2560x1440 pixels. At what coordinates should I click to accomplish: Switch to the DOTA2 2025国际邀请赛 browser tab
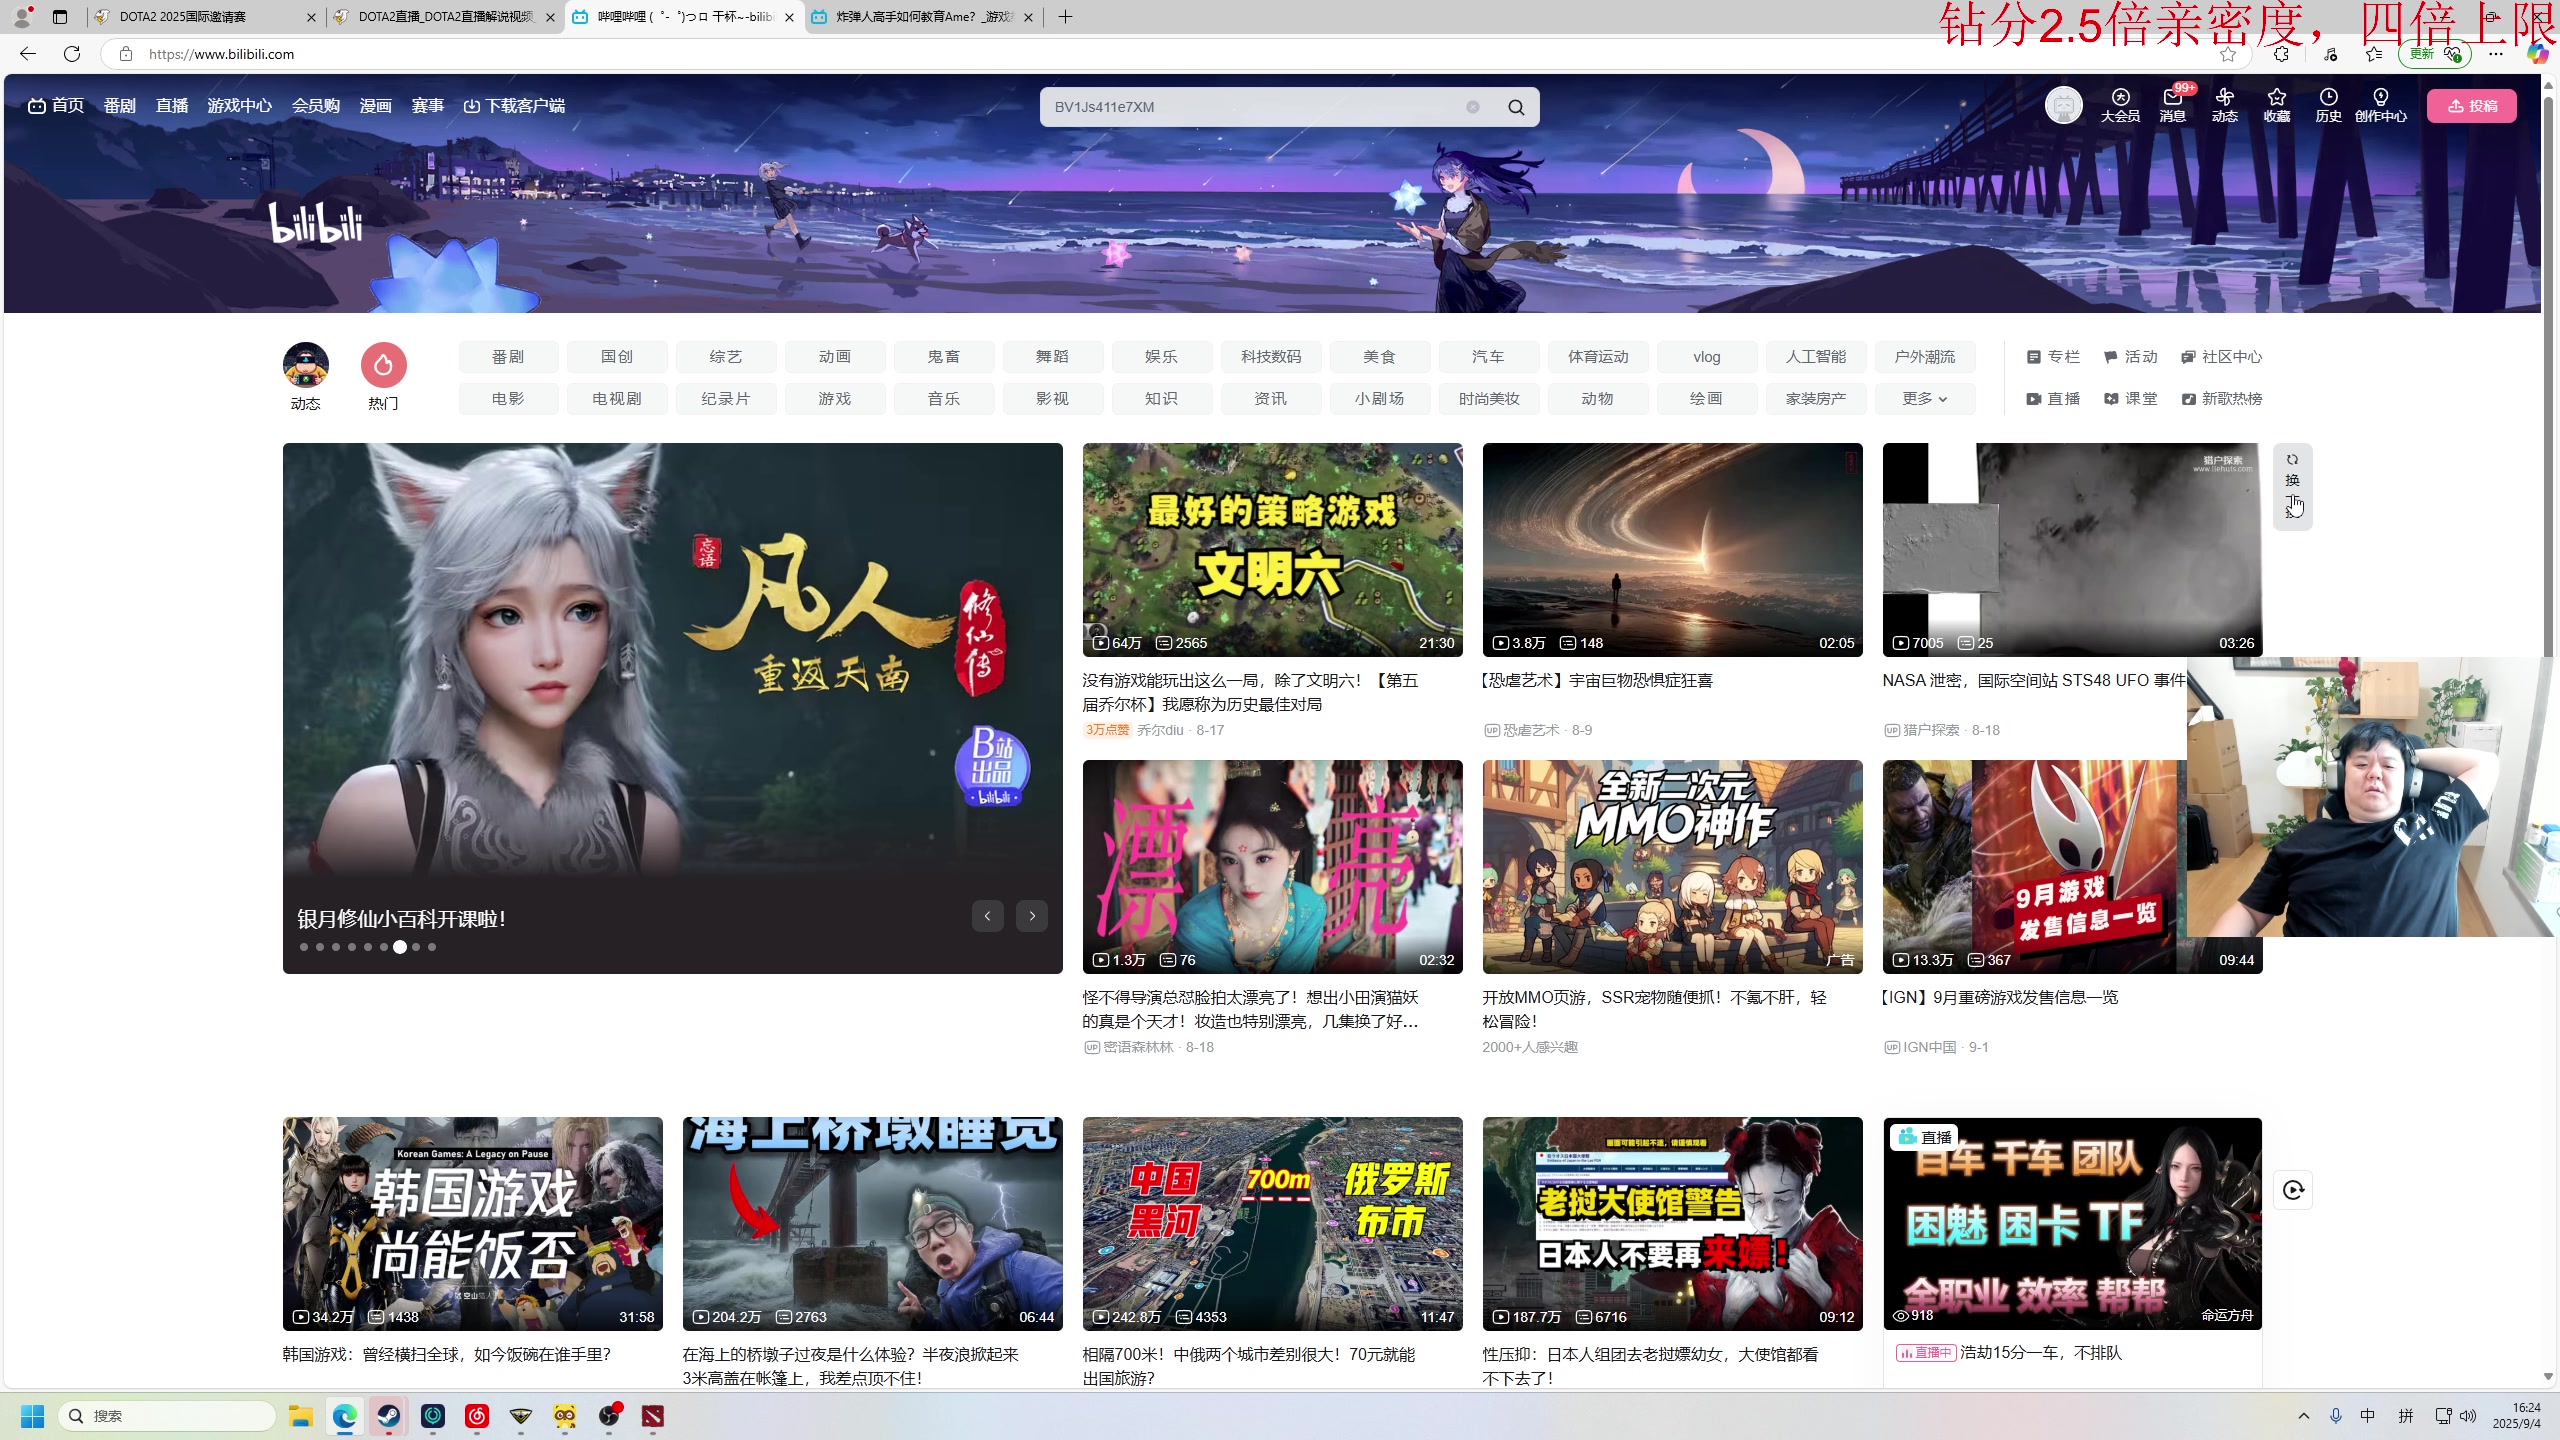pyautogui.click(x=205, y=17)
